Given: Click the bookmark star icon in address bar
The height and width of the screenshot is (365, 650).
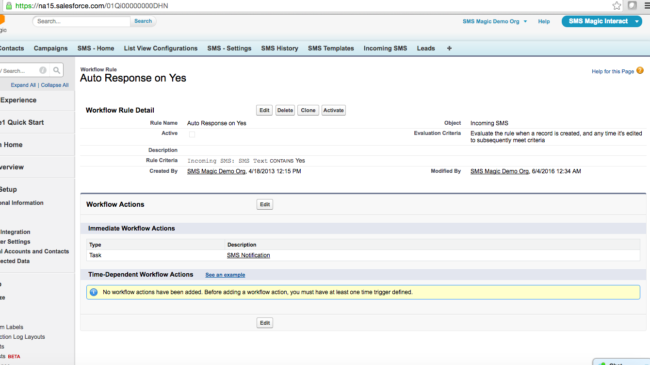Looking at the screenshot, I should pyautogui.click(x=616, y=5).
